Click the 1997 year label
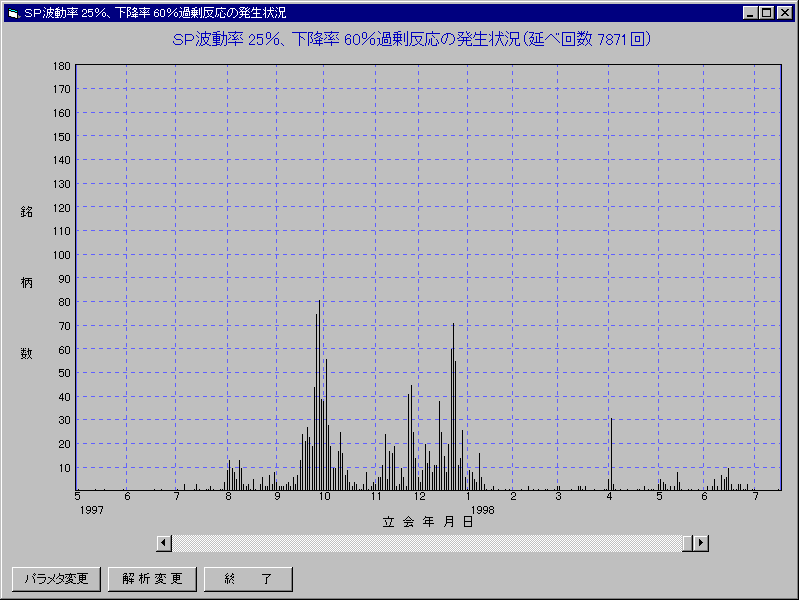 91,509
